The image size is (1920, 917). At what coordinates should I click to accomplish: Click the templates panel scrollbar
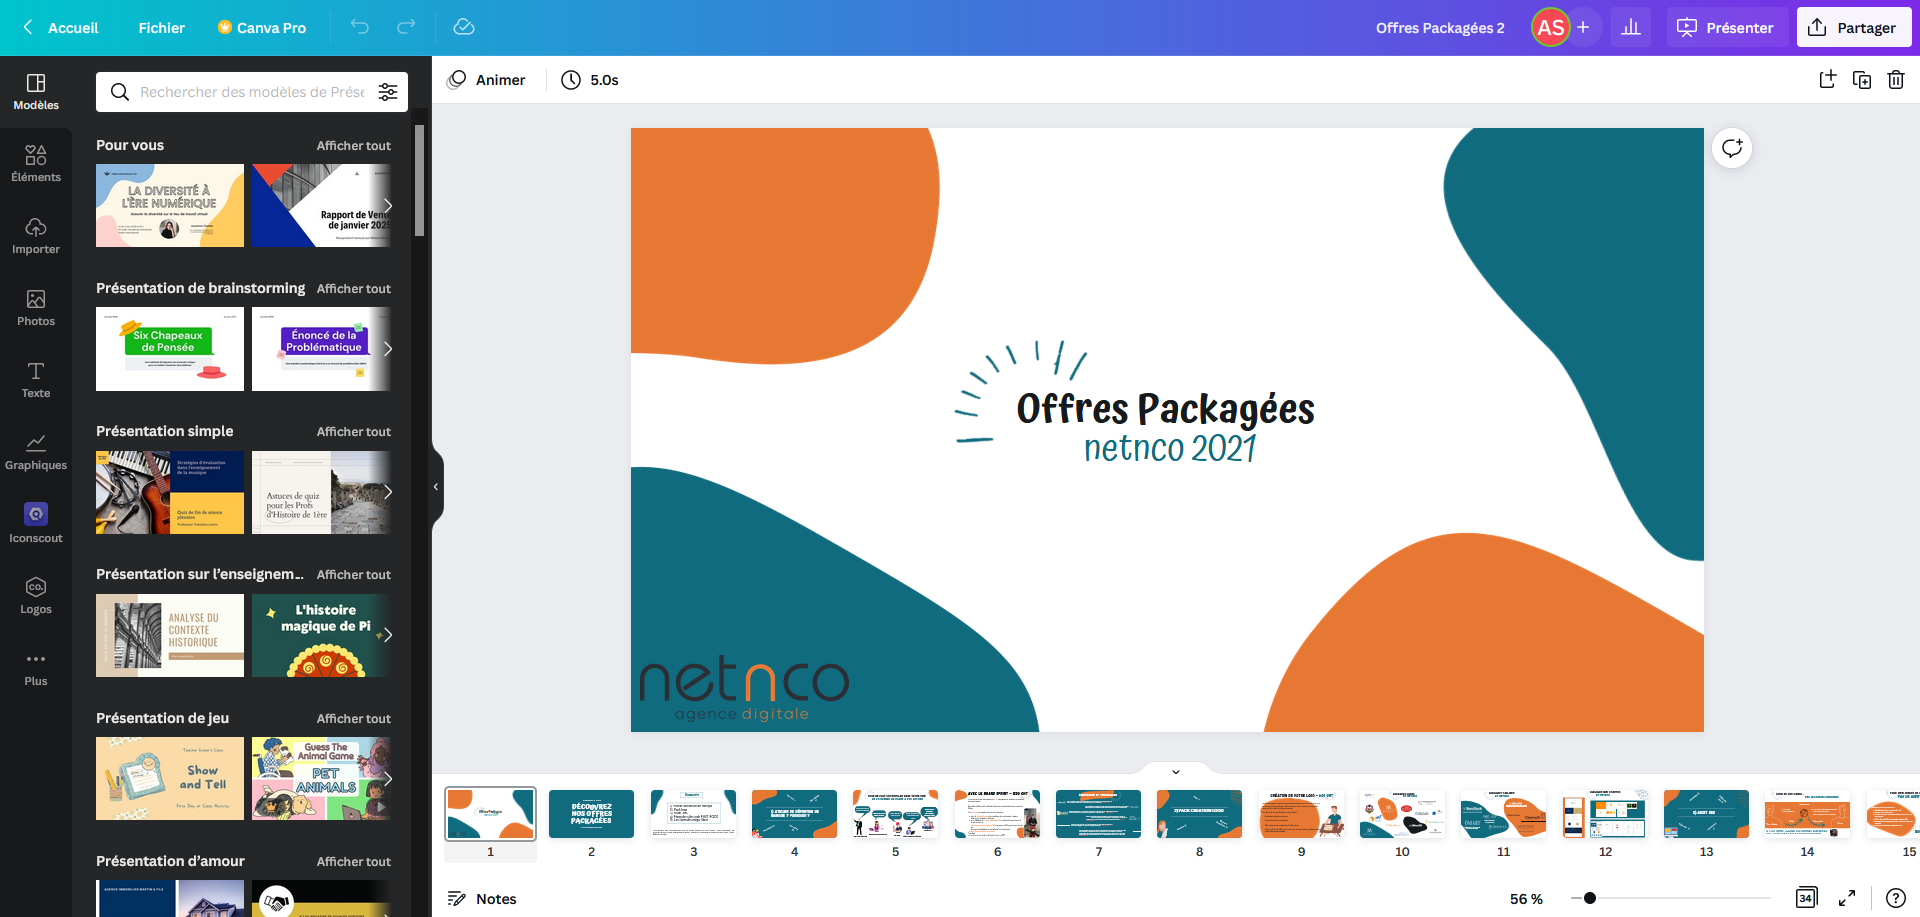coord(420,180)
